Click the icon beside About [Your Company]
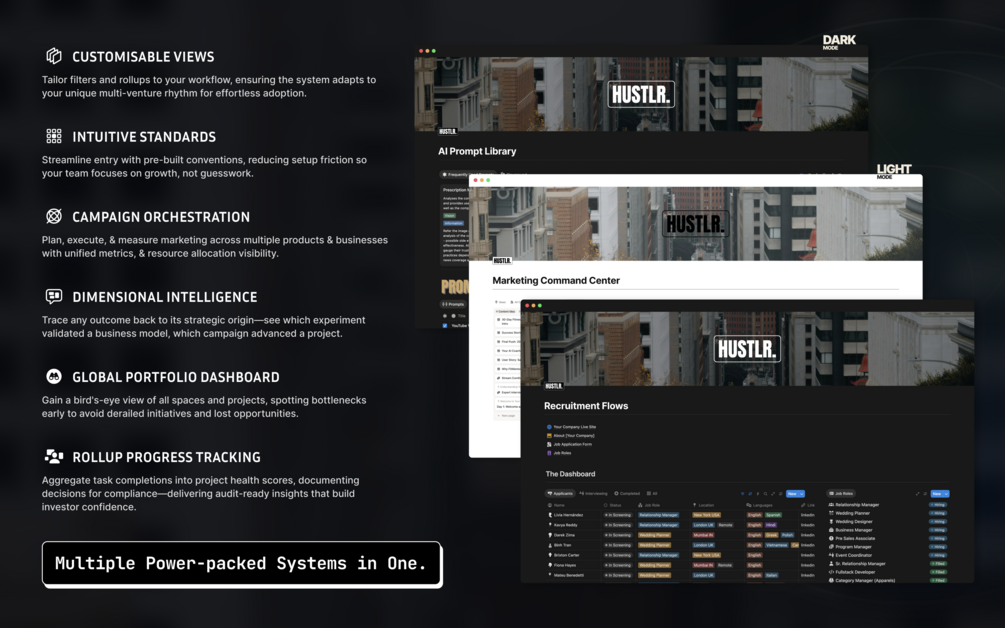The image size is (1005, 628). (549, 435)
